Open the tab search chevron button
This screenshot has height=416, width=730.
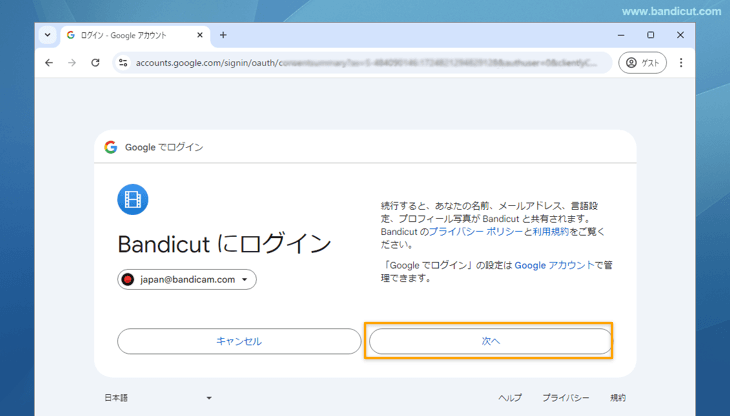(x=47, y=35)
